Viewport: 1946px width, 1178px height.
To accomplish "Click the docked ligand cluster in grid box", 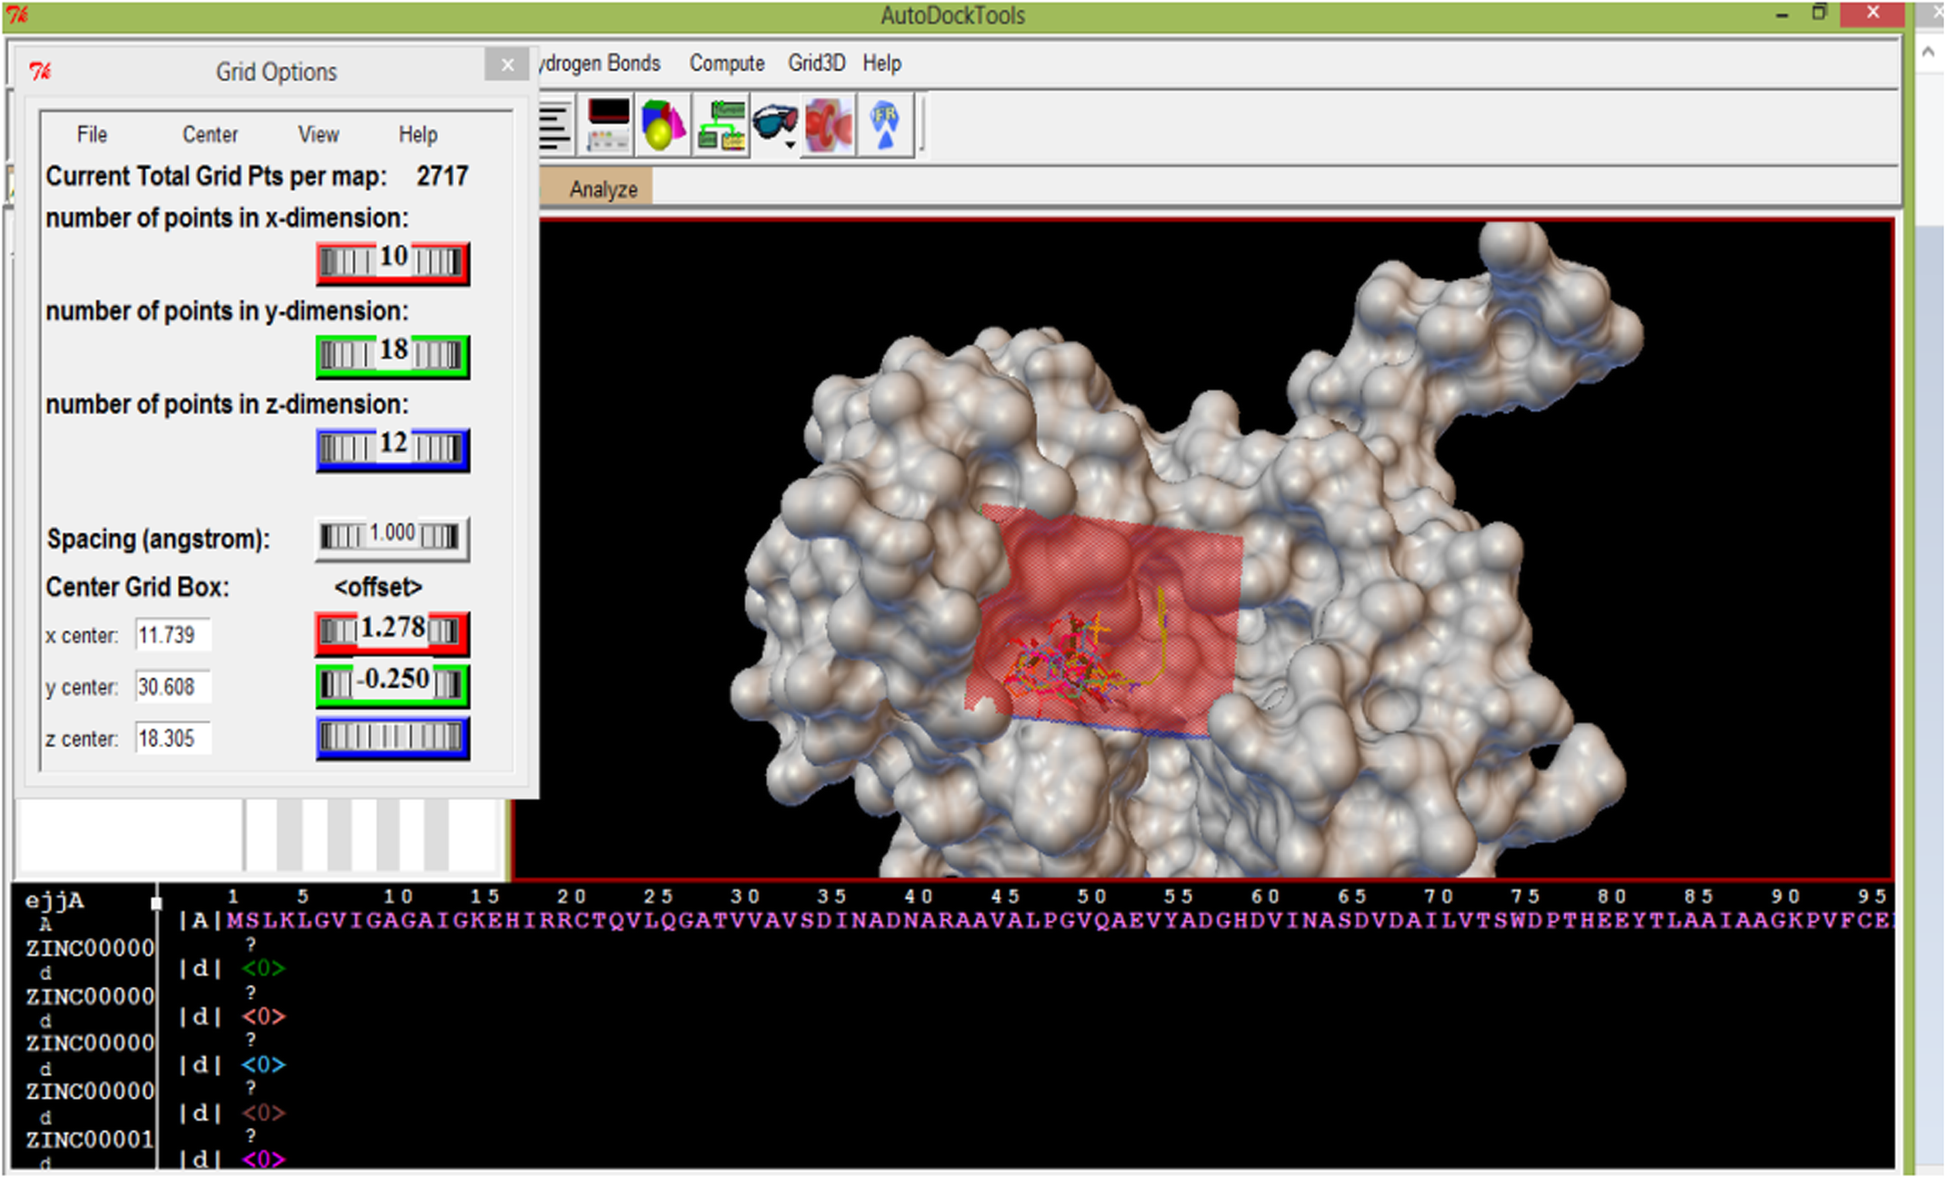I will click(x=1075, y=662).
